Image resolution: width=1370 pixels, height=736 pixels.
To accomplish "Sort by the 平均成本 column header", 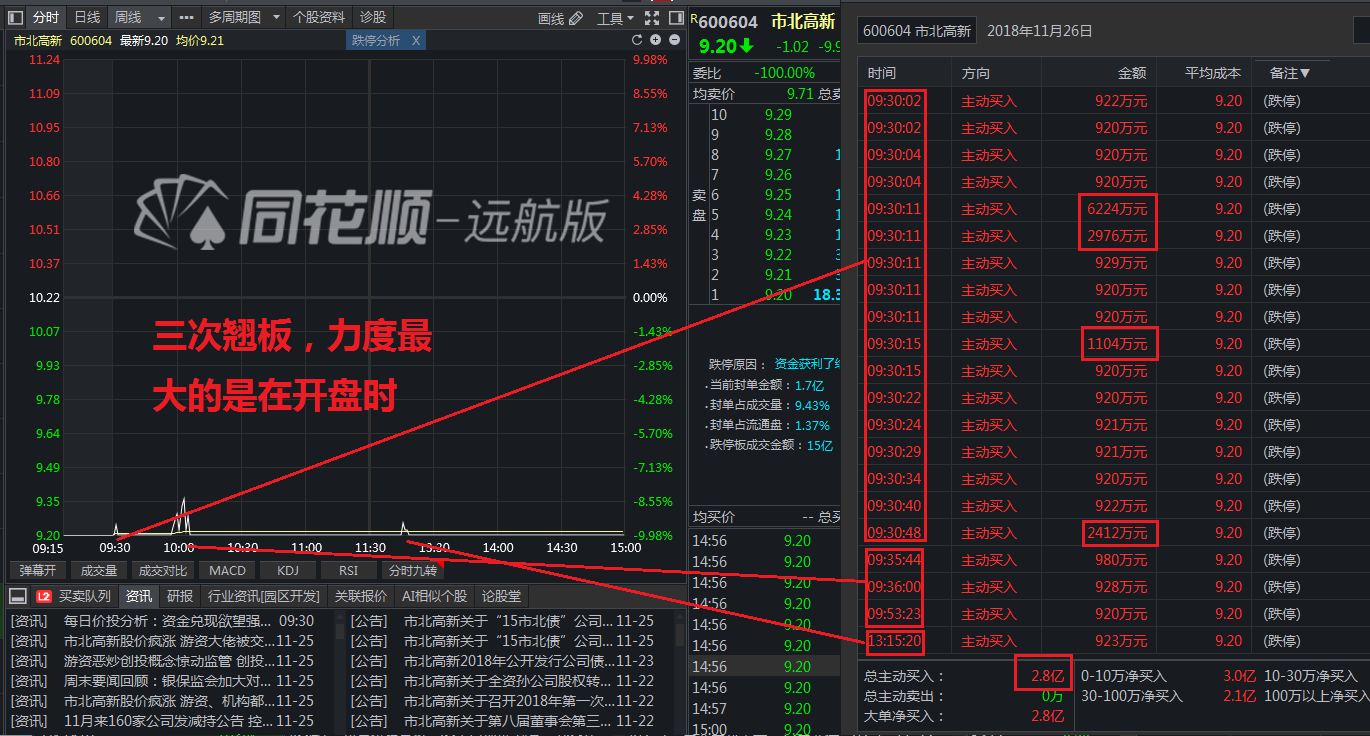I will [1213, 73].
